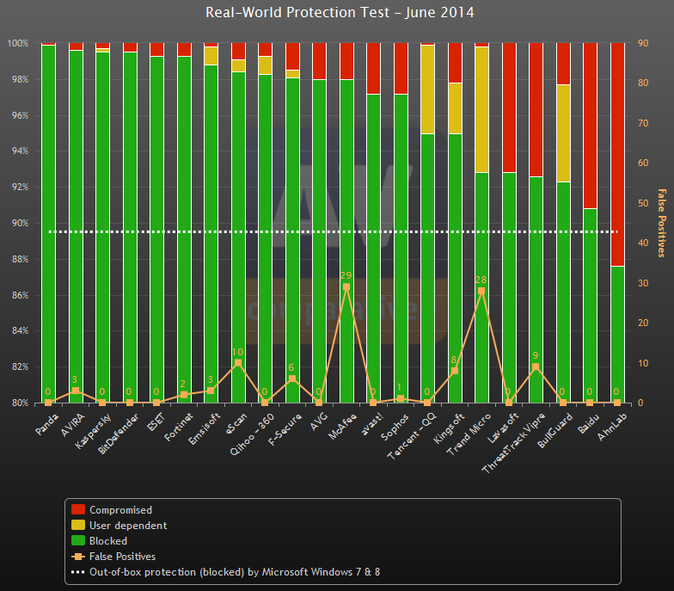Click the Tencent-QQ axis label
Screen dimensions: 674x591
[412, 436]
